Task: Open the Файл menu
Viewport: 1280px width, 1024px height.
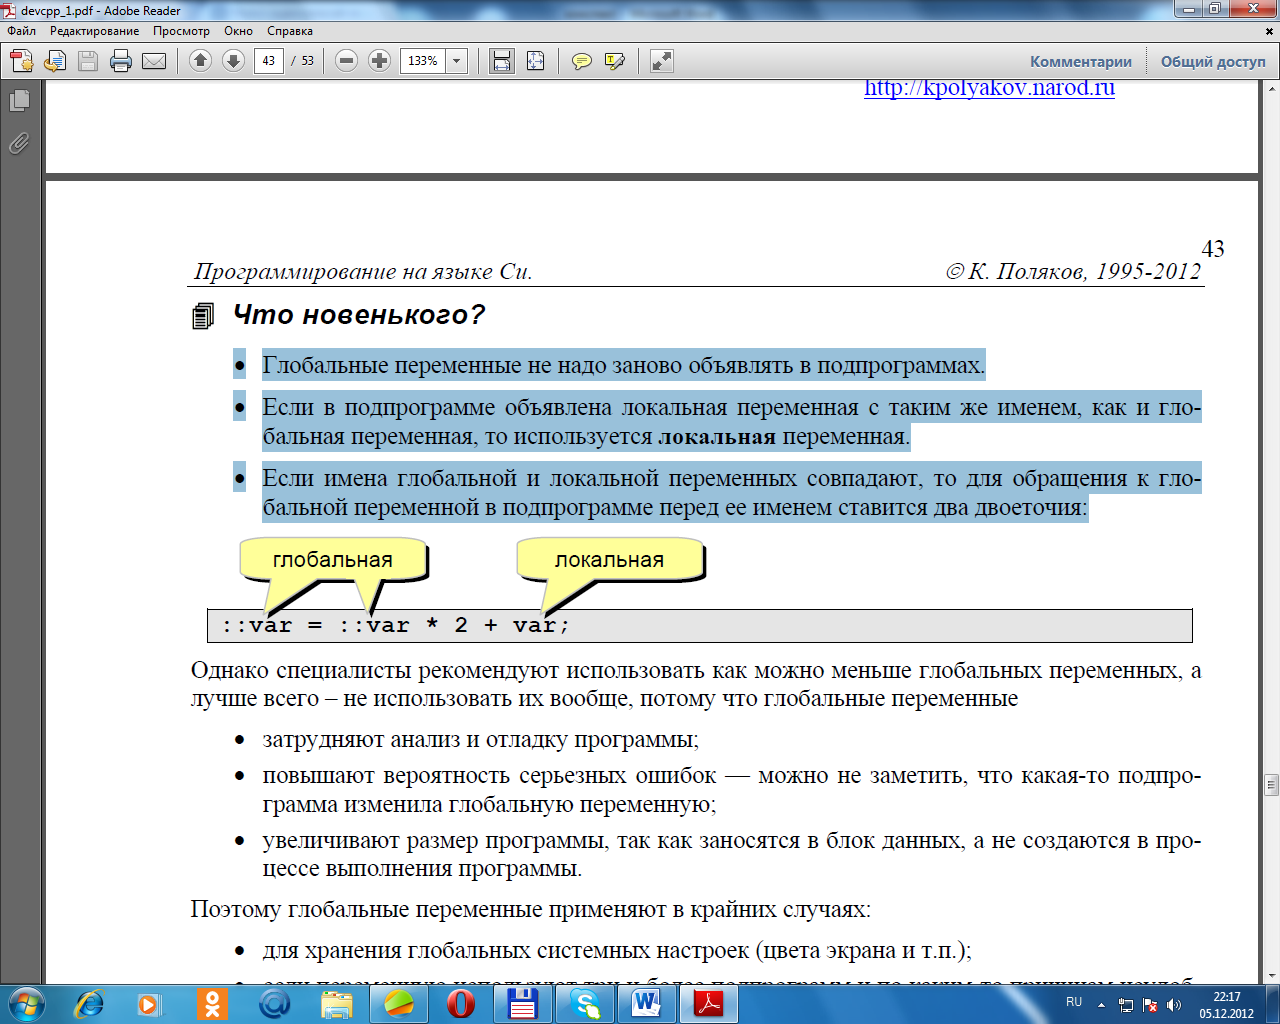Action: 22,31
